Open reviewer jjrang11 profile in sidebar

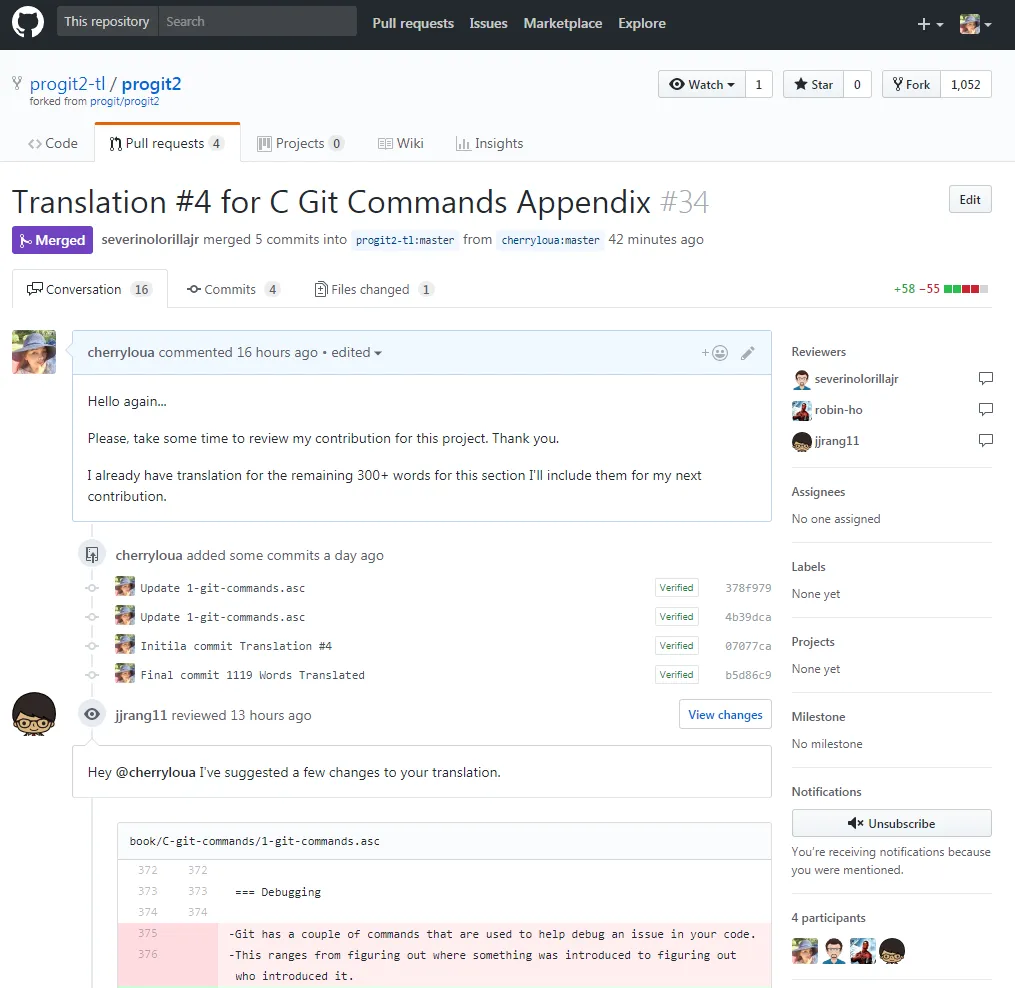point(836,441)
